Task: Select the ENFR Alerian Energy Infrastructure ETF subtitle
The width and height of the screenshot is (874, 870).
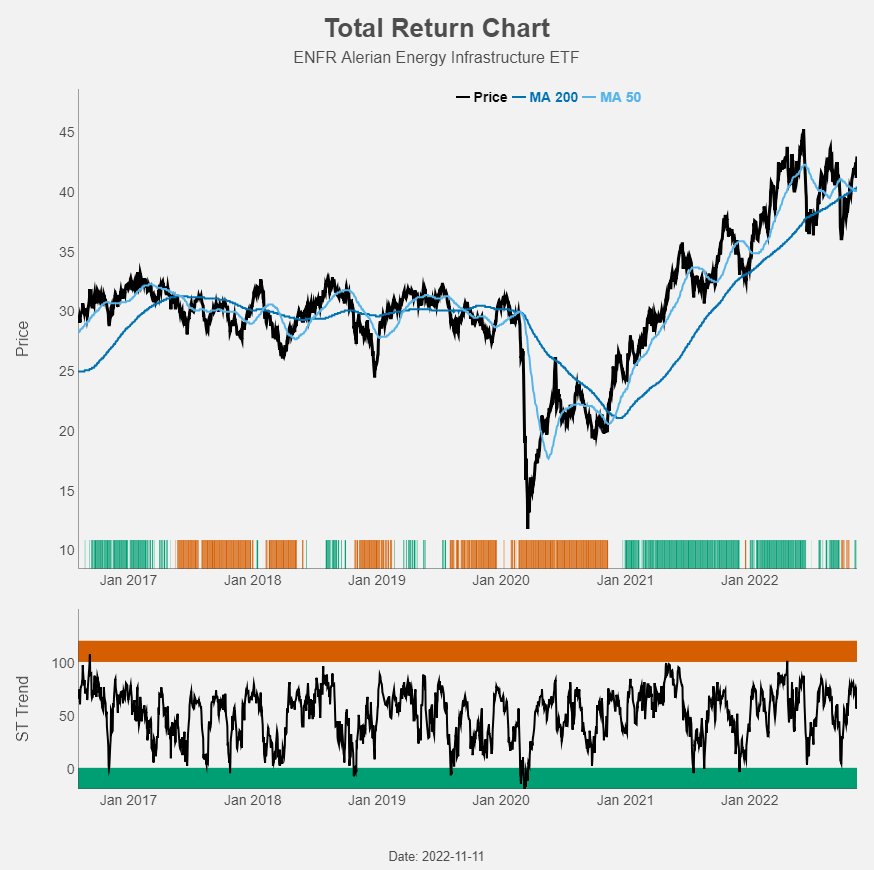Action: (x=436, y=57)
